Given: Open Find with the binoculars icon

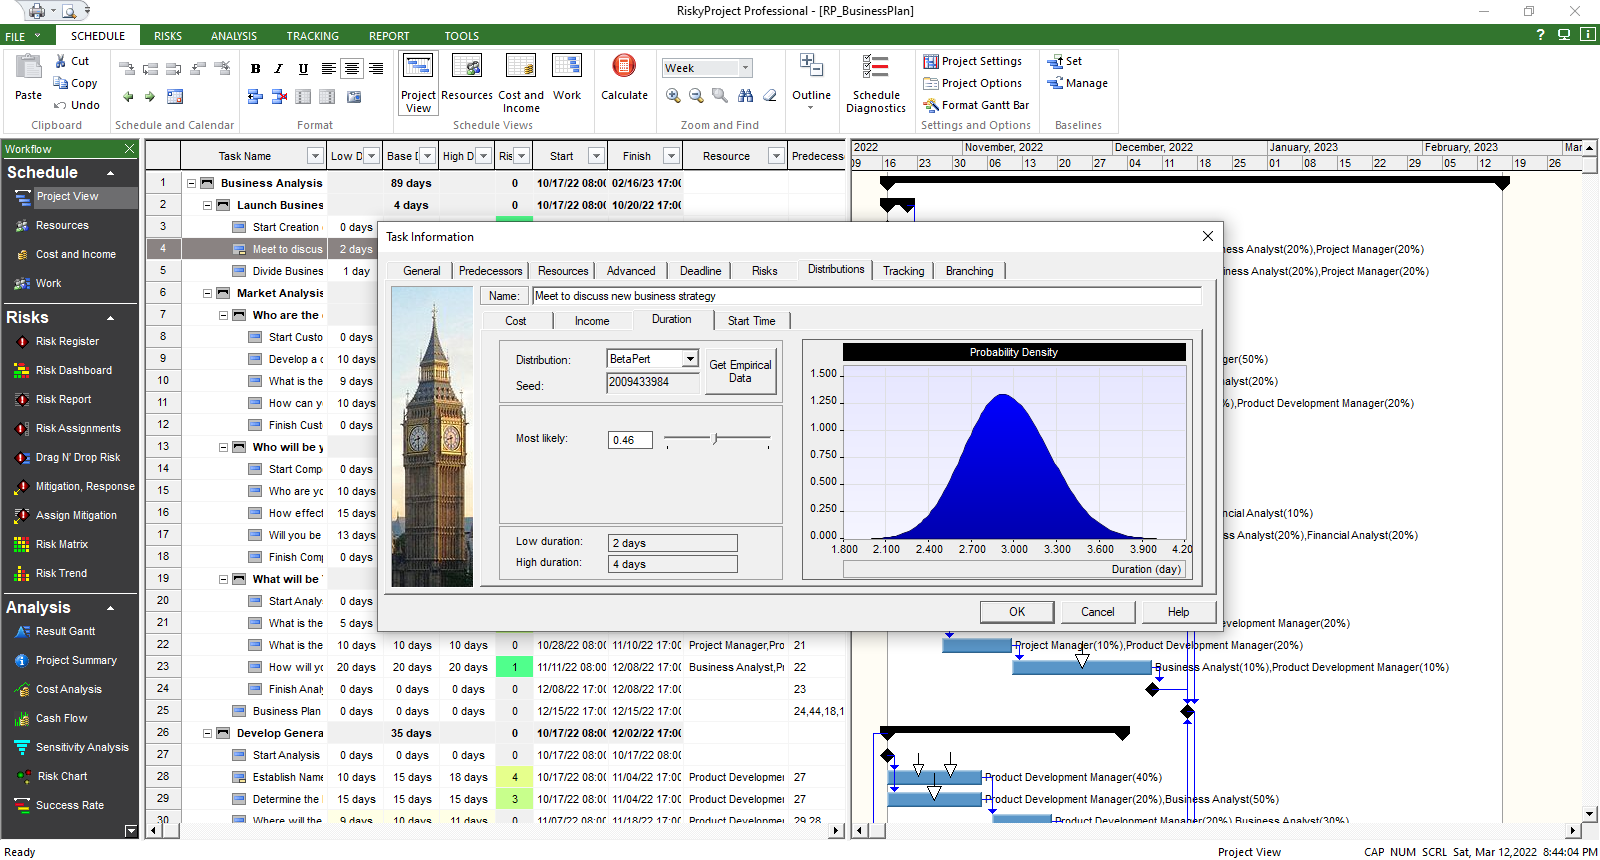Looking at the screenshot, I should point(745,96).
